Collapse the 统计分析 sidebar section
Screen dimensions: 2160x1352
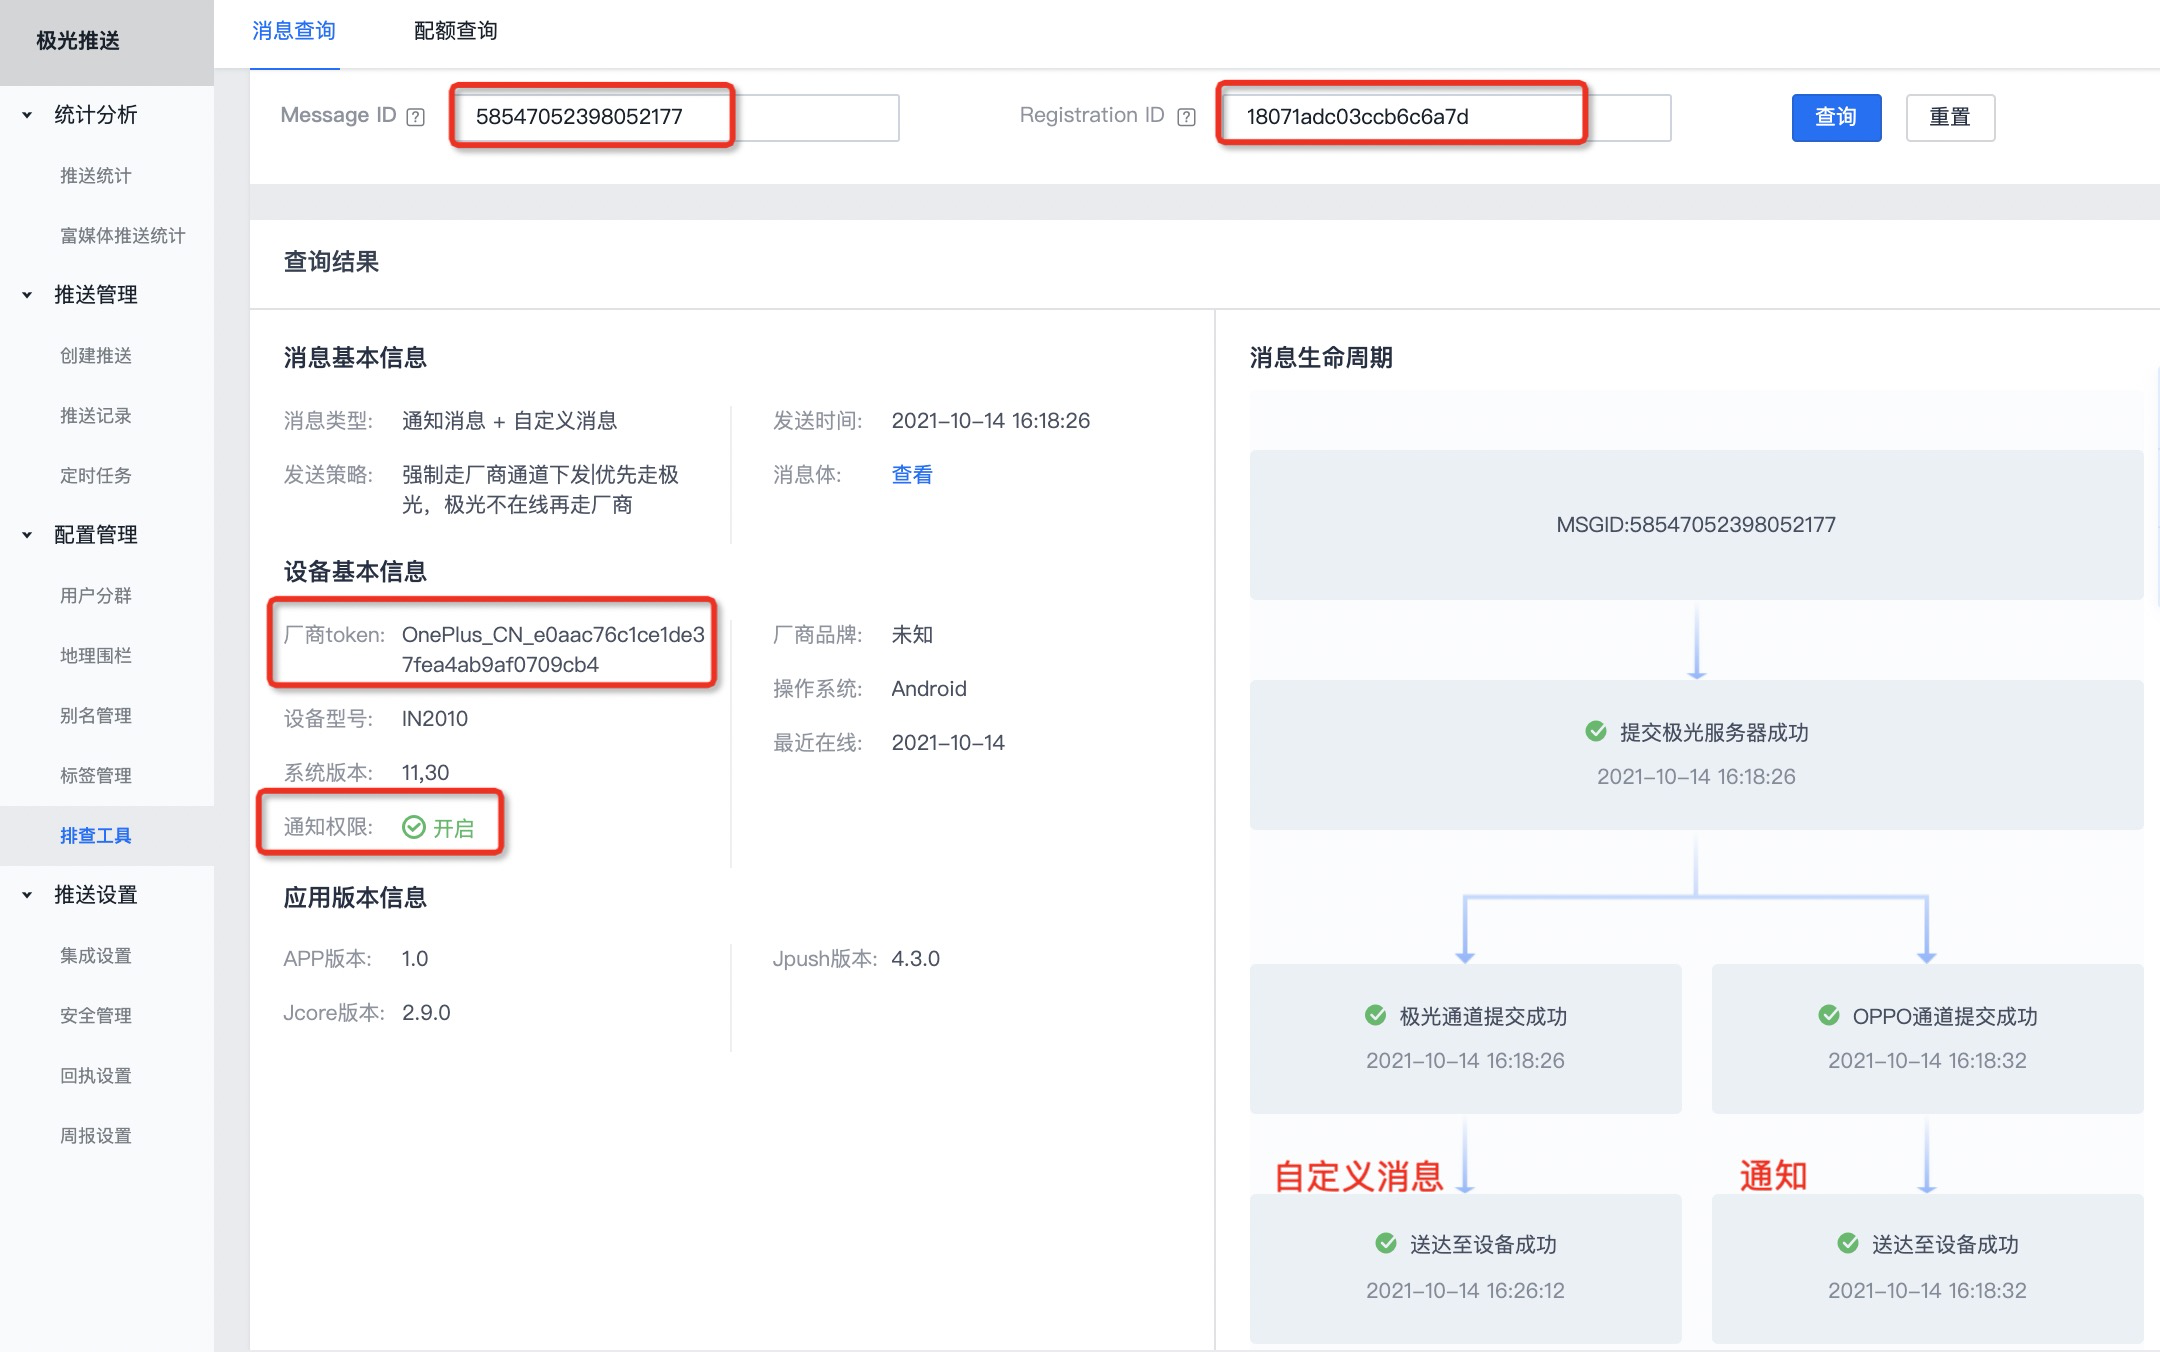tap(28, 115)
